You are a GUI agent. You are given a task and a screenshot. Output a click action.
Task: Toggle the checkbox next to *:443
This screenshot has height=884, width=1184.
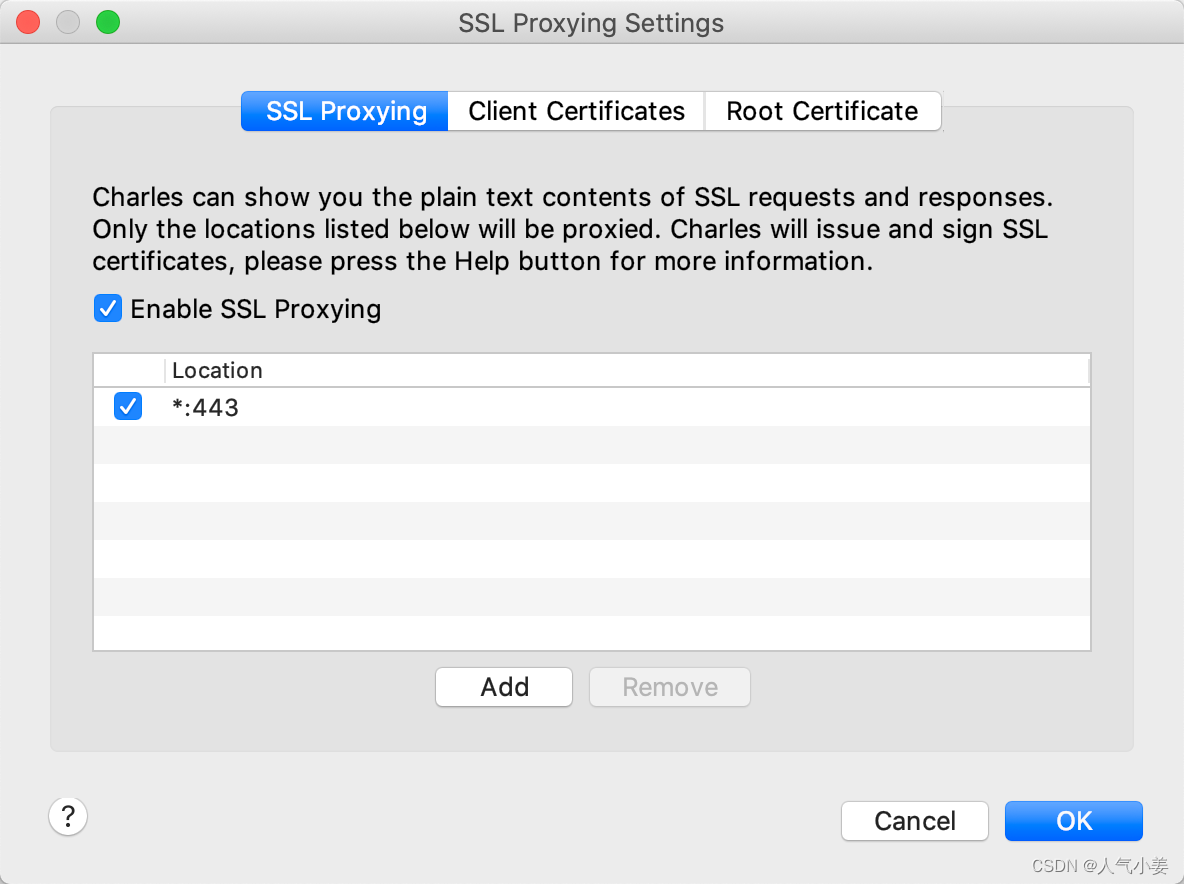127,406
